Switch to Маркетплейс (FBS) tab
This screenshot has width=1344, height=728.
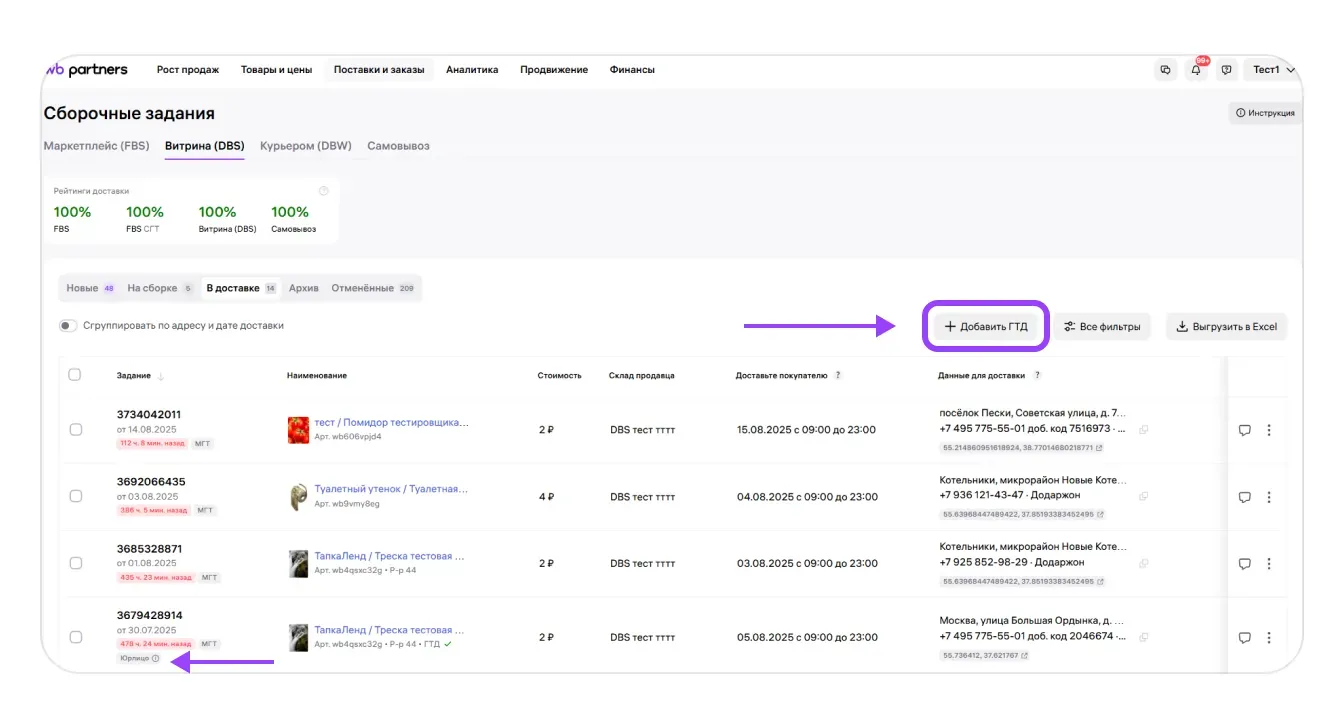[x=96, y=146]
